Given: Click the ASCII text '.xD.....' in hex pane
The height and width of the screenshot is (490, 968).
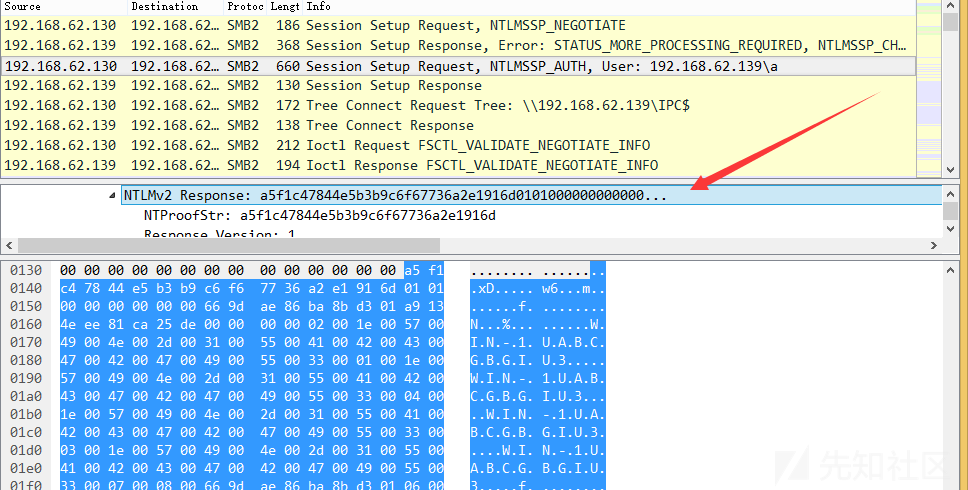Looking at the screenshot, I should [x=501, y=288].
